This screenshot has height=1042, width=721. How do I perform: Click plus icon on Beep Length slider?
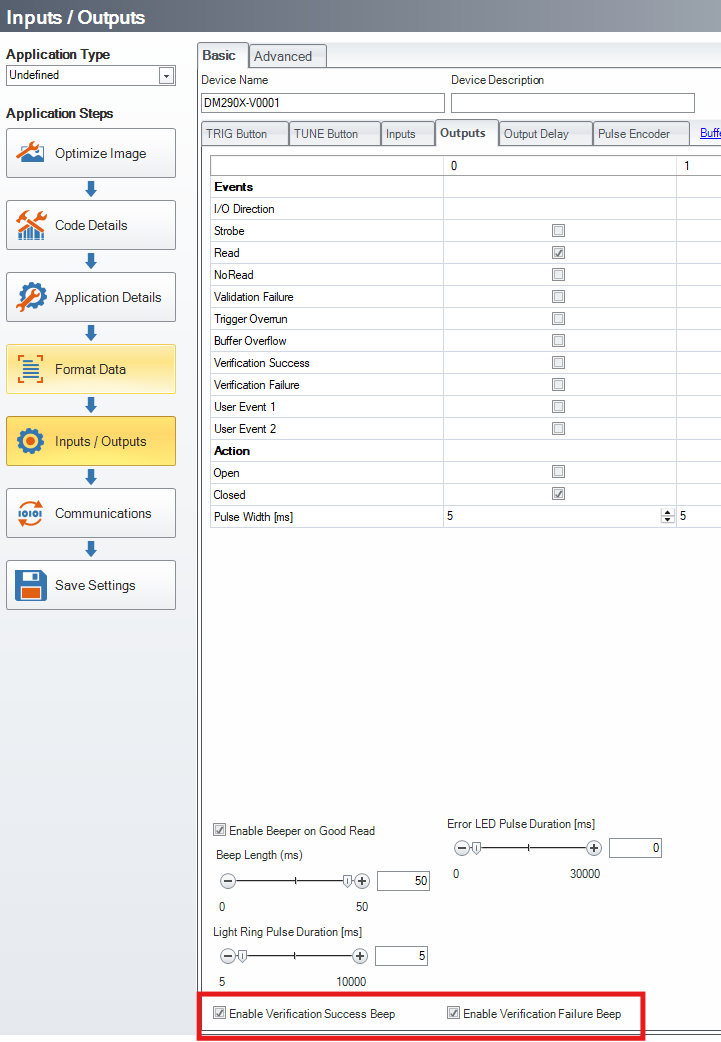362,881
